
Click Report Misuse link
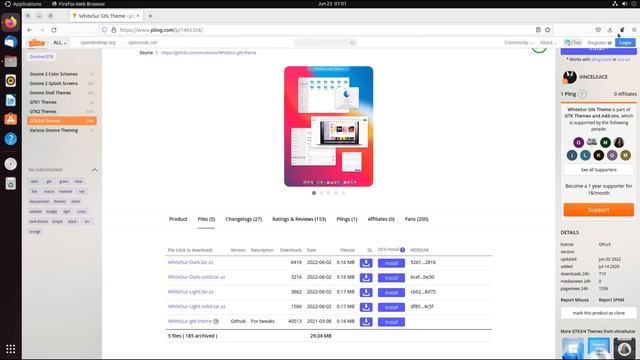click(574, 300)
